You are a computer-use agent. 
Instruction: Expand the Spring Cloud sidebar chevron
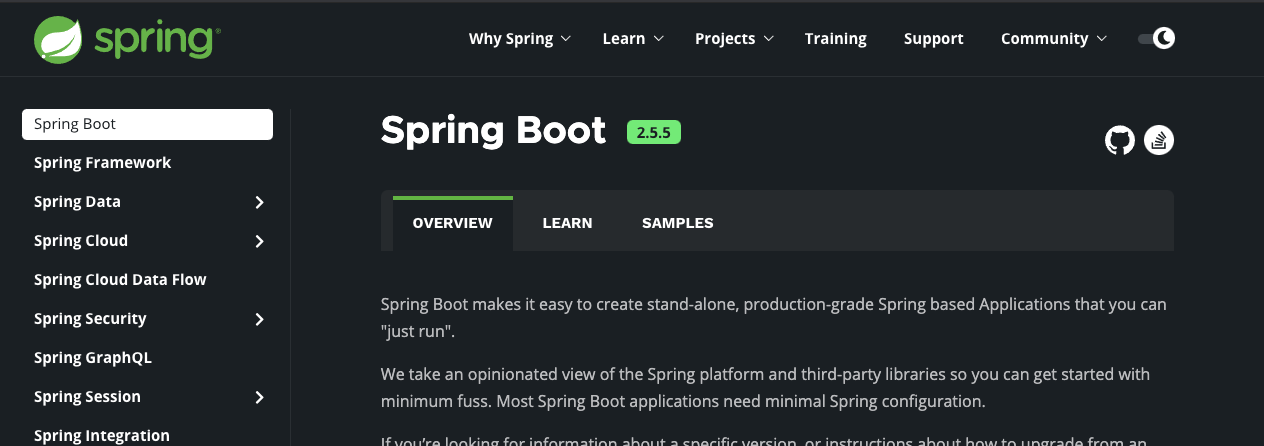coord(260,241)
